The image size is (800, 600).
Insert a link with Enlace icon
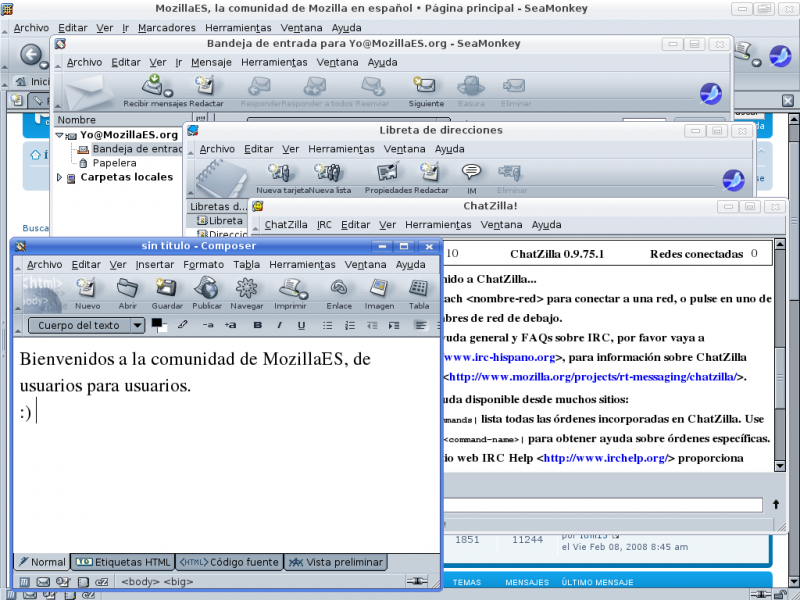[339, 293]
